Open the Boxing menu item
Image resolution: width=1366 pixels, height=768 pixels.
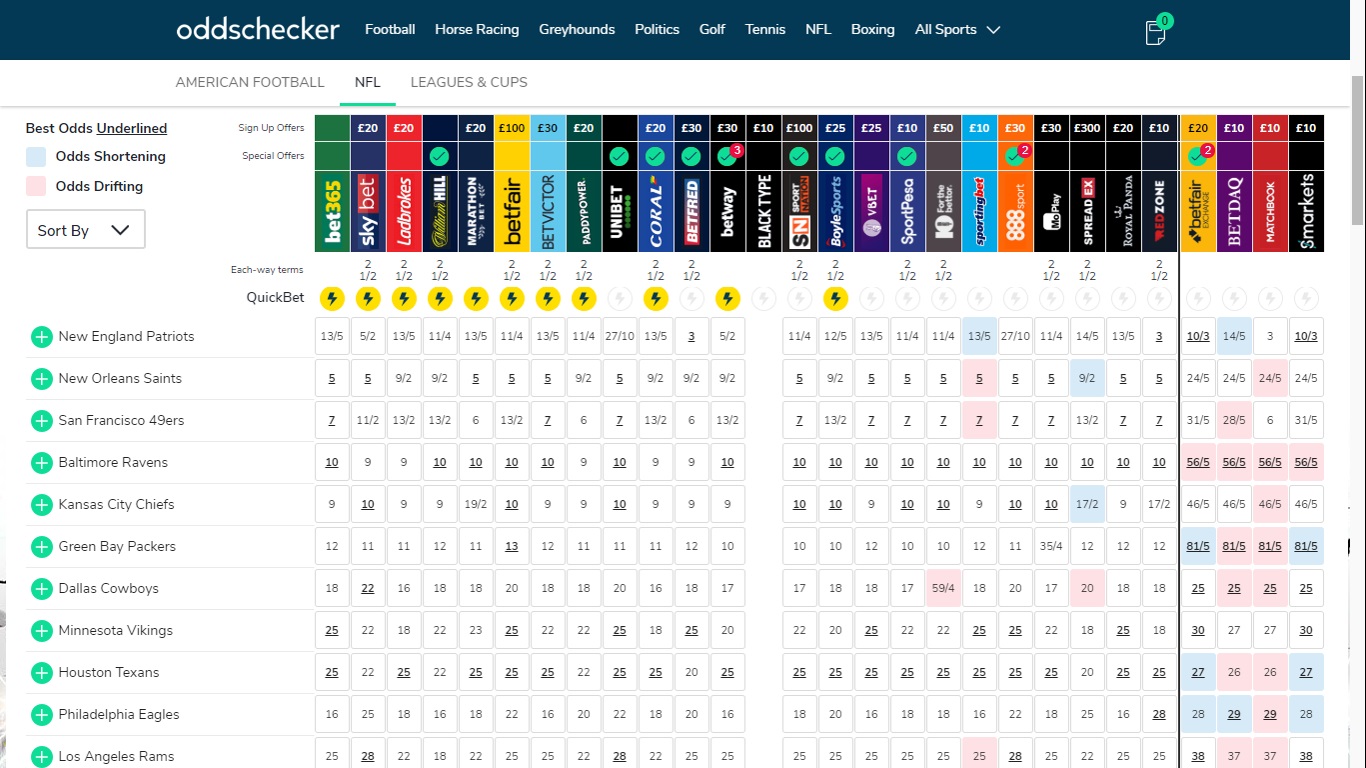pos(873,29)
